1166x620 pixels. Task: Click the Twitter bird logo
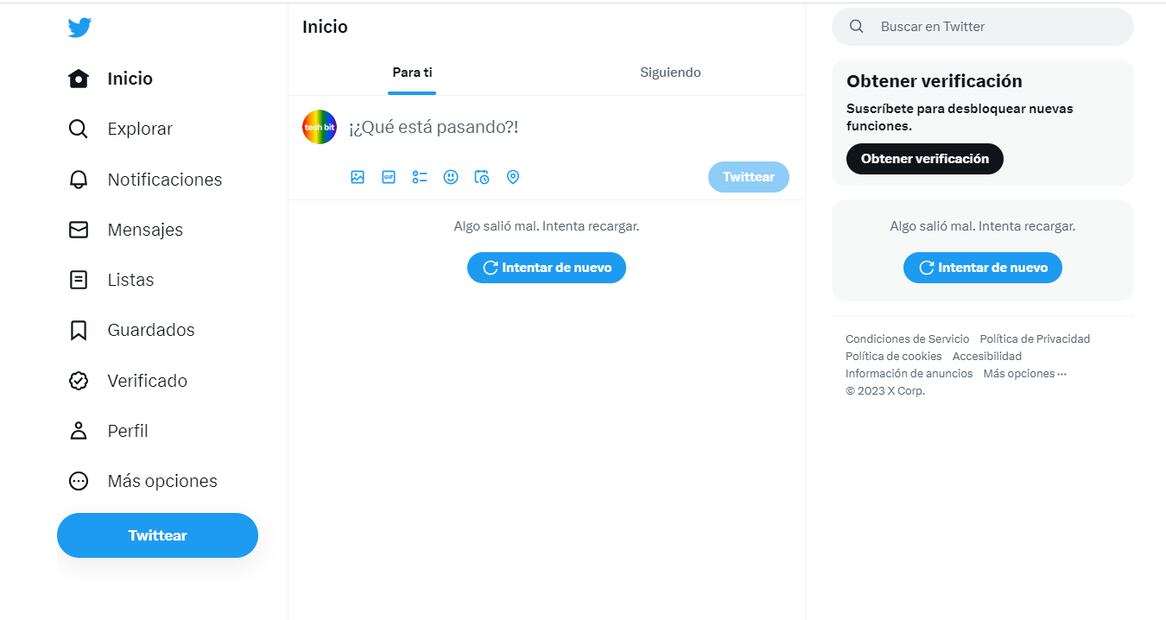click(x=80, y=28)
